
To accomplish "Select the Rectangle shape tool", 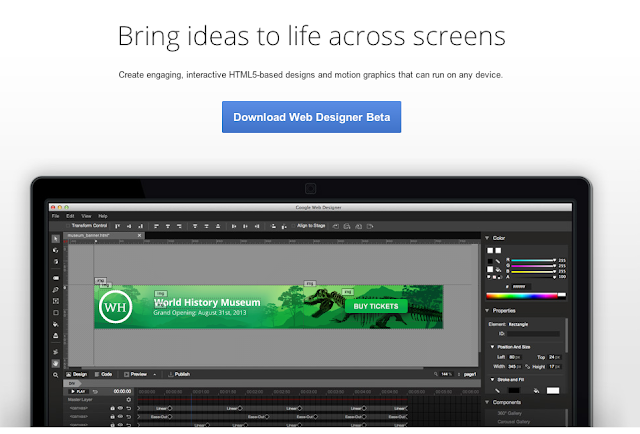I will pyautogui.click(x=56, y=313).
